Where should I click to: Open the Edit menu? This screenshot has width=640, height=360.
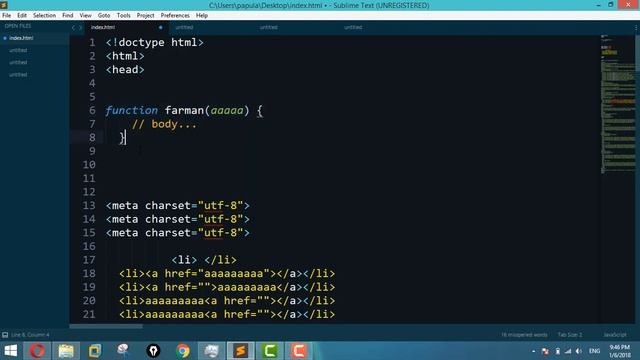point(22,16)
